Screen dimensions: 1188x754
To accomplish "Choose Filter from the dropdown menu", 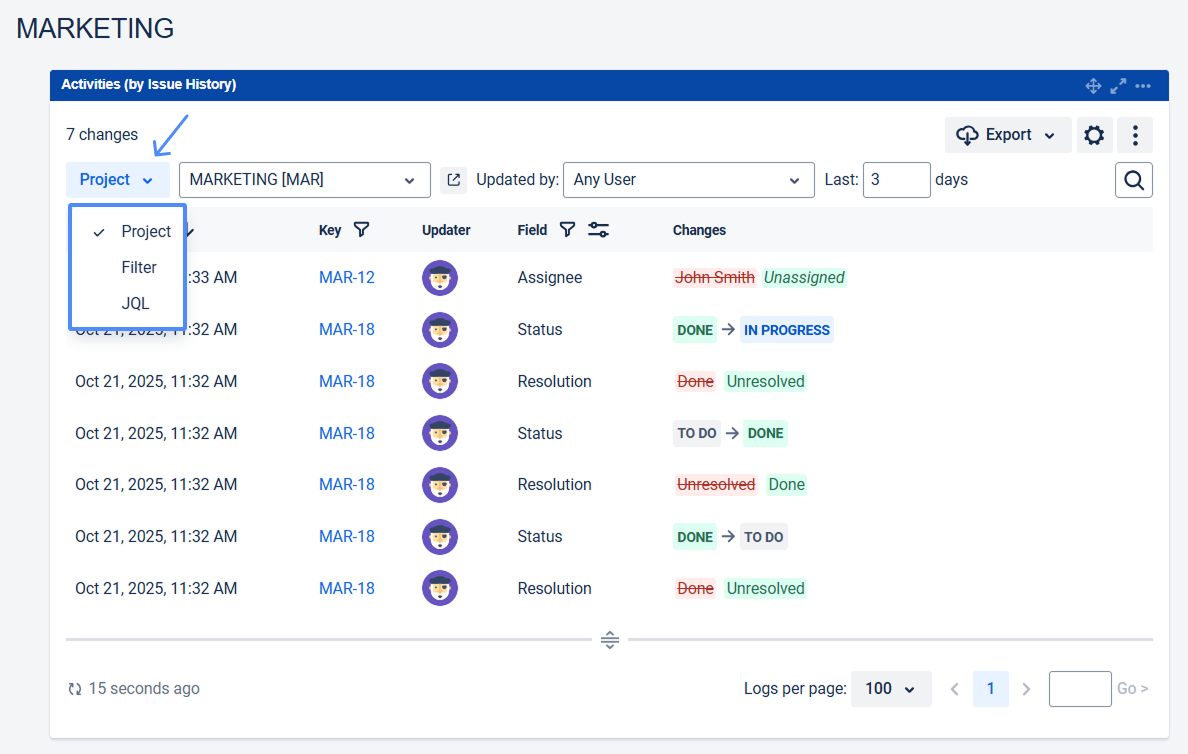I will pos(139,267).
